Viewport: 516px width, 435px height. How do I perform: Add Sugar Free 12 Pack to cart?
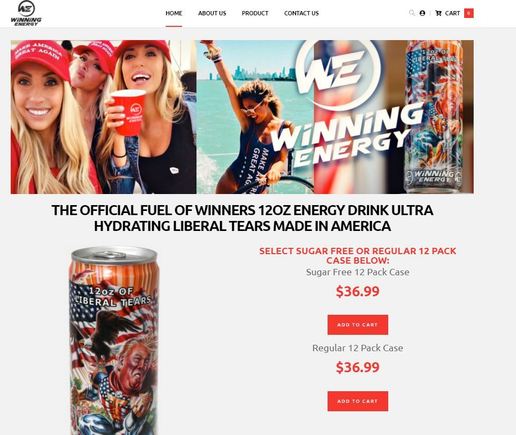pyautogui.click(x=358, y=325)
